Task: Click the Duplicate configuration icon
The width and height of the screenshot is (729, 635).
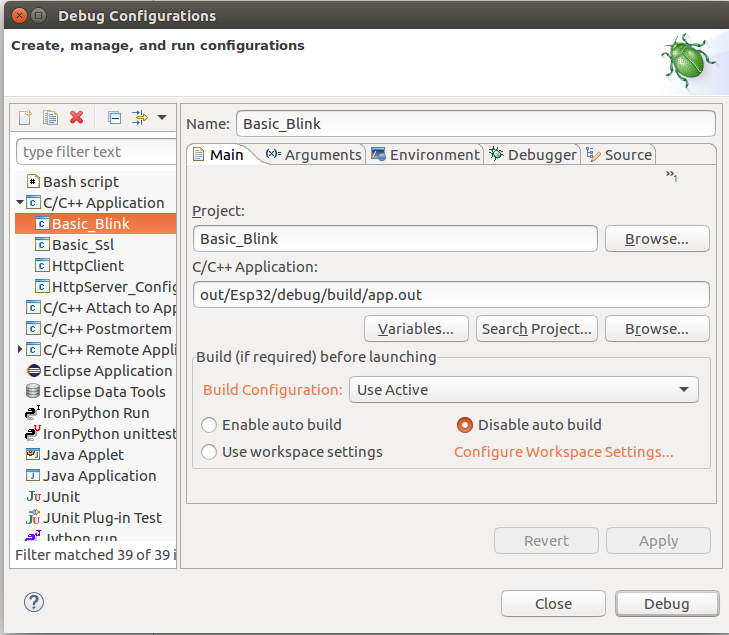Action: pos(50,118)
